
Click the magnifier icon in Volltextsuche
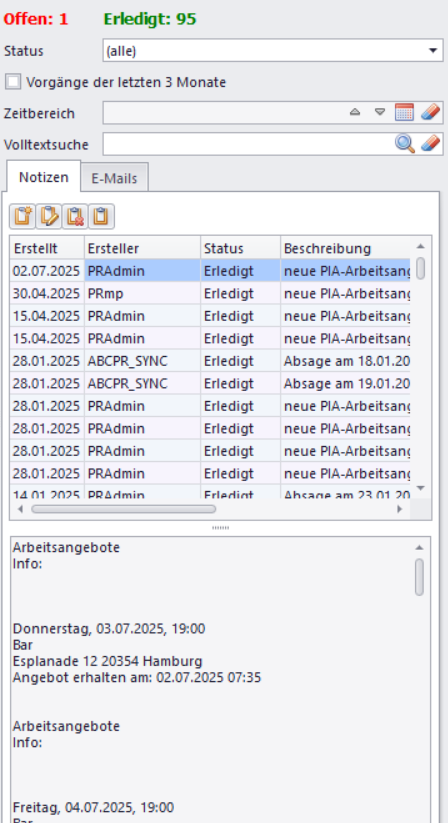pos(404,143)
